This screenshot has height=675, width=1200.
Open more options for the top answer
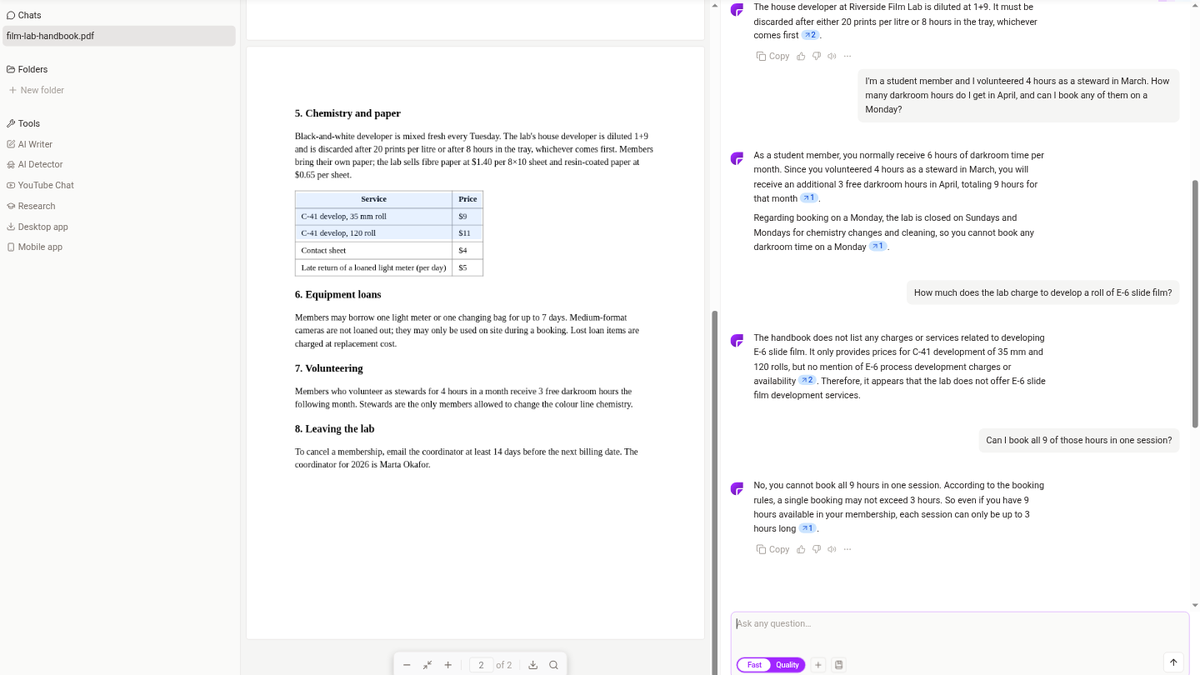[x=847, y=56]
